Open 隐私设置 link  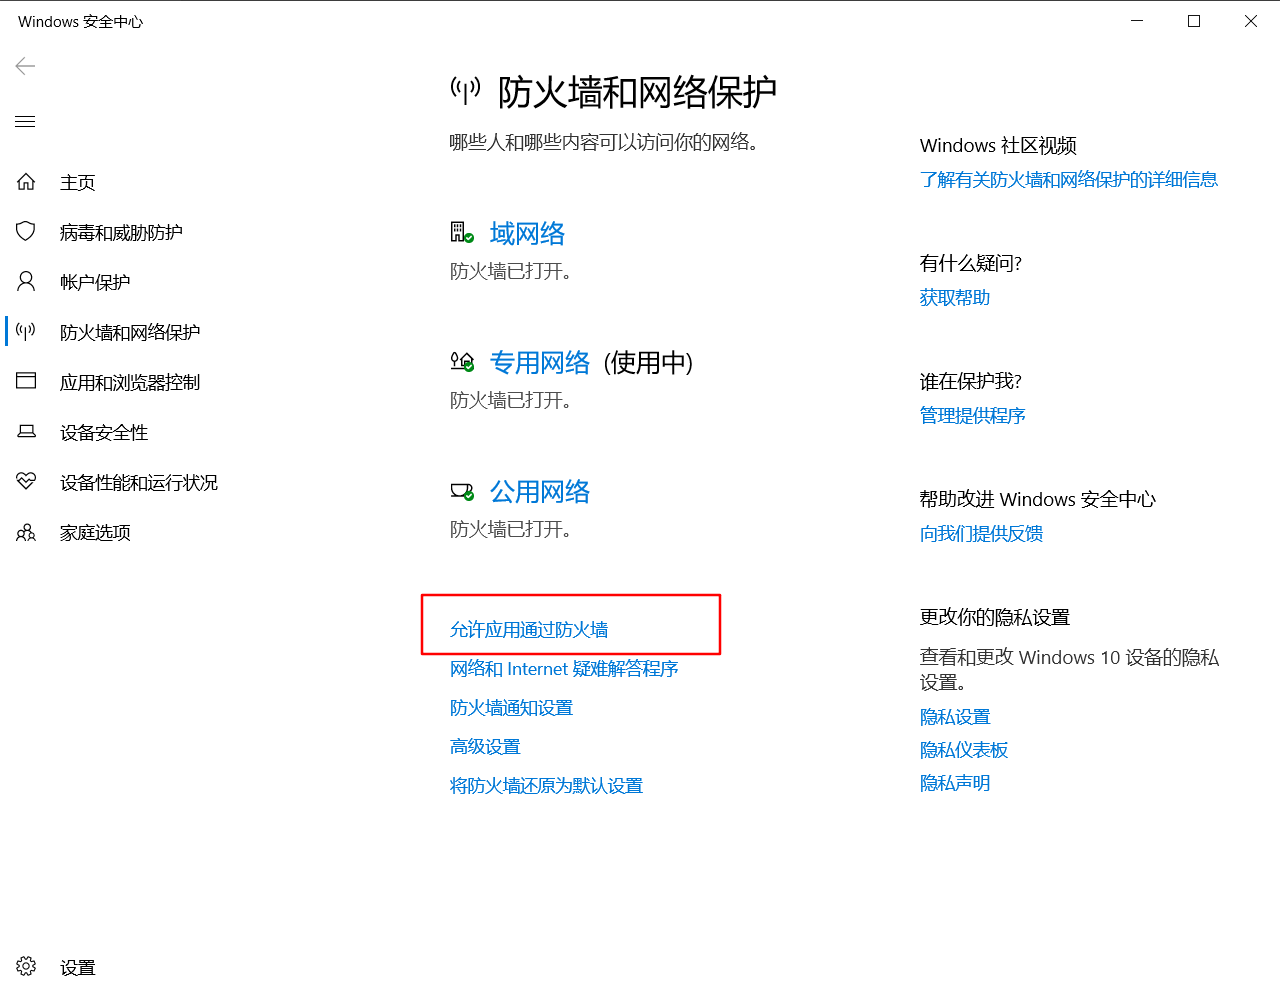[955, 717]
